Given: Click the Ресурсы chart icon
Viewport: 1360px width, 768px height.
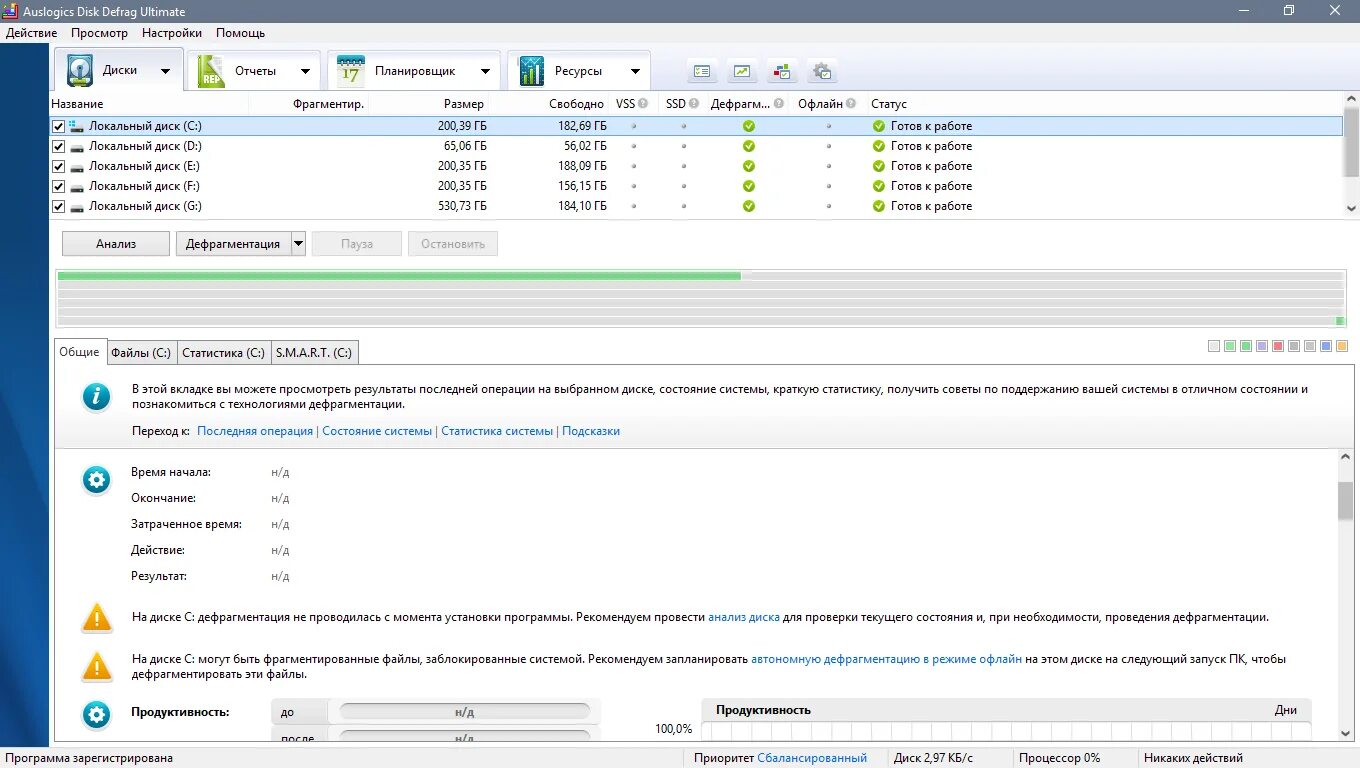Looking at the screenshot, I should [531, 71].
